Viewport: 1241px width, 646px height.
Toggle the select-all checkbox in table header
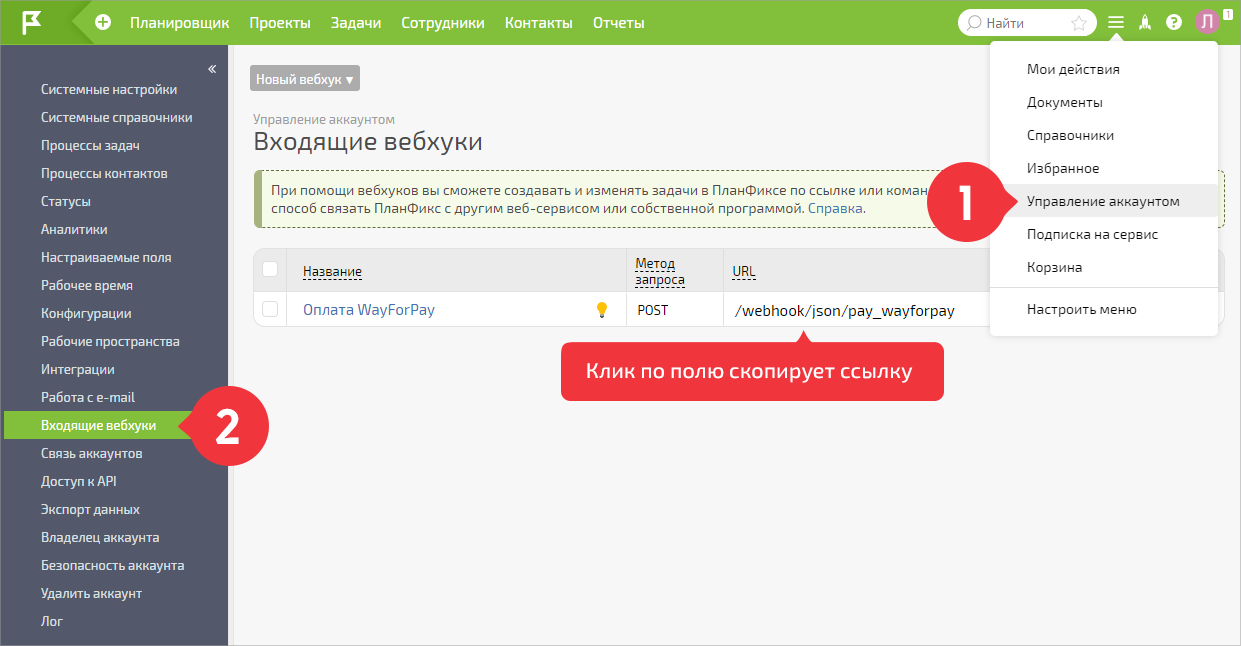point(270,269)
